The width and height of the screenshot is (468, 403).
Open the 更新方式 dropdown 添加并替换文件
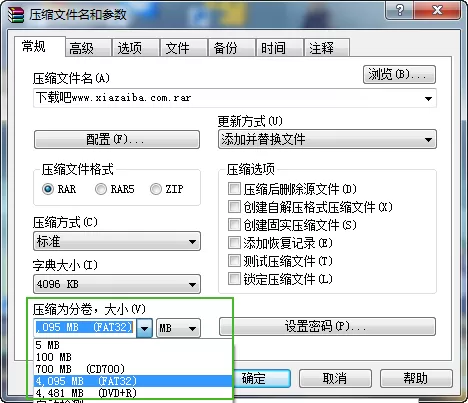(327, 139)
